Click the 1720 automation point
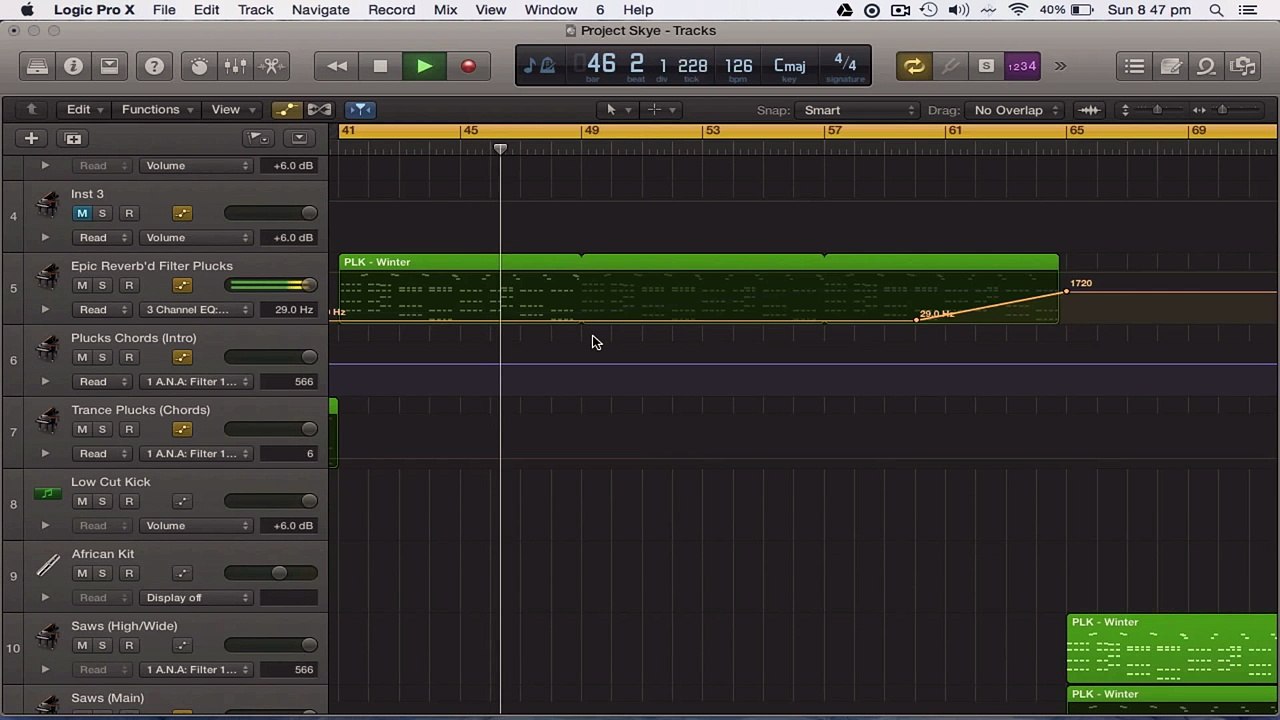The image size is (1280, 720). 1066,290
